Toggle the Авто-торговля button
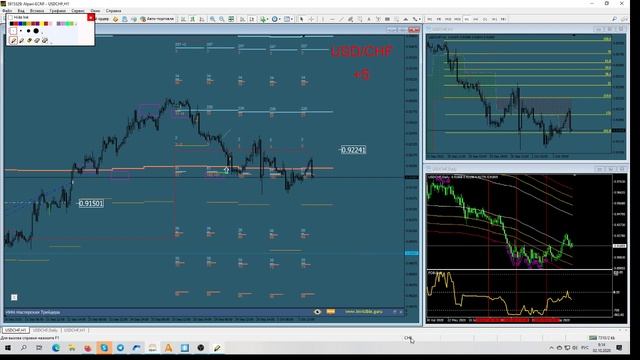640x360 pixels. (157, 19)
